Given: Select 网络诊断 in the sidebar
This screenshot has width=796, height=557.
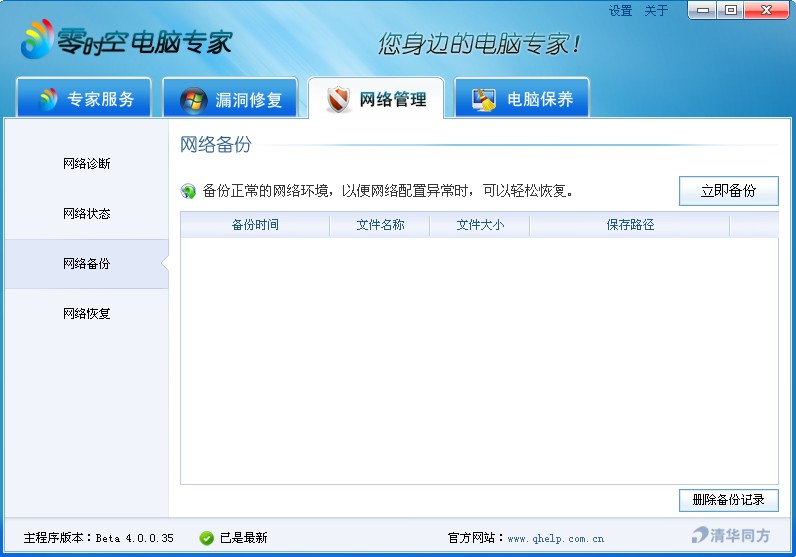Looking at the screenshot, I should pos(87,163).
